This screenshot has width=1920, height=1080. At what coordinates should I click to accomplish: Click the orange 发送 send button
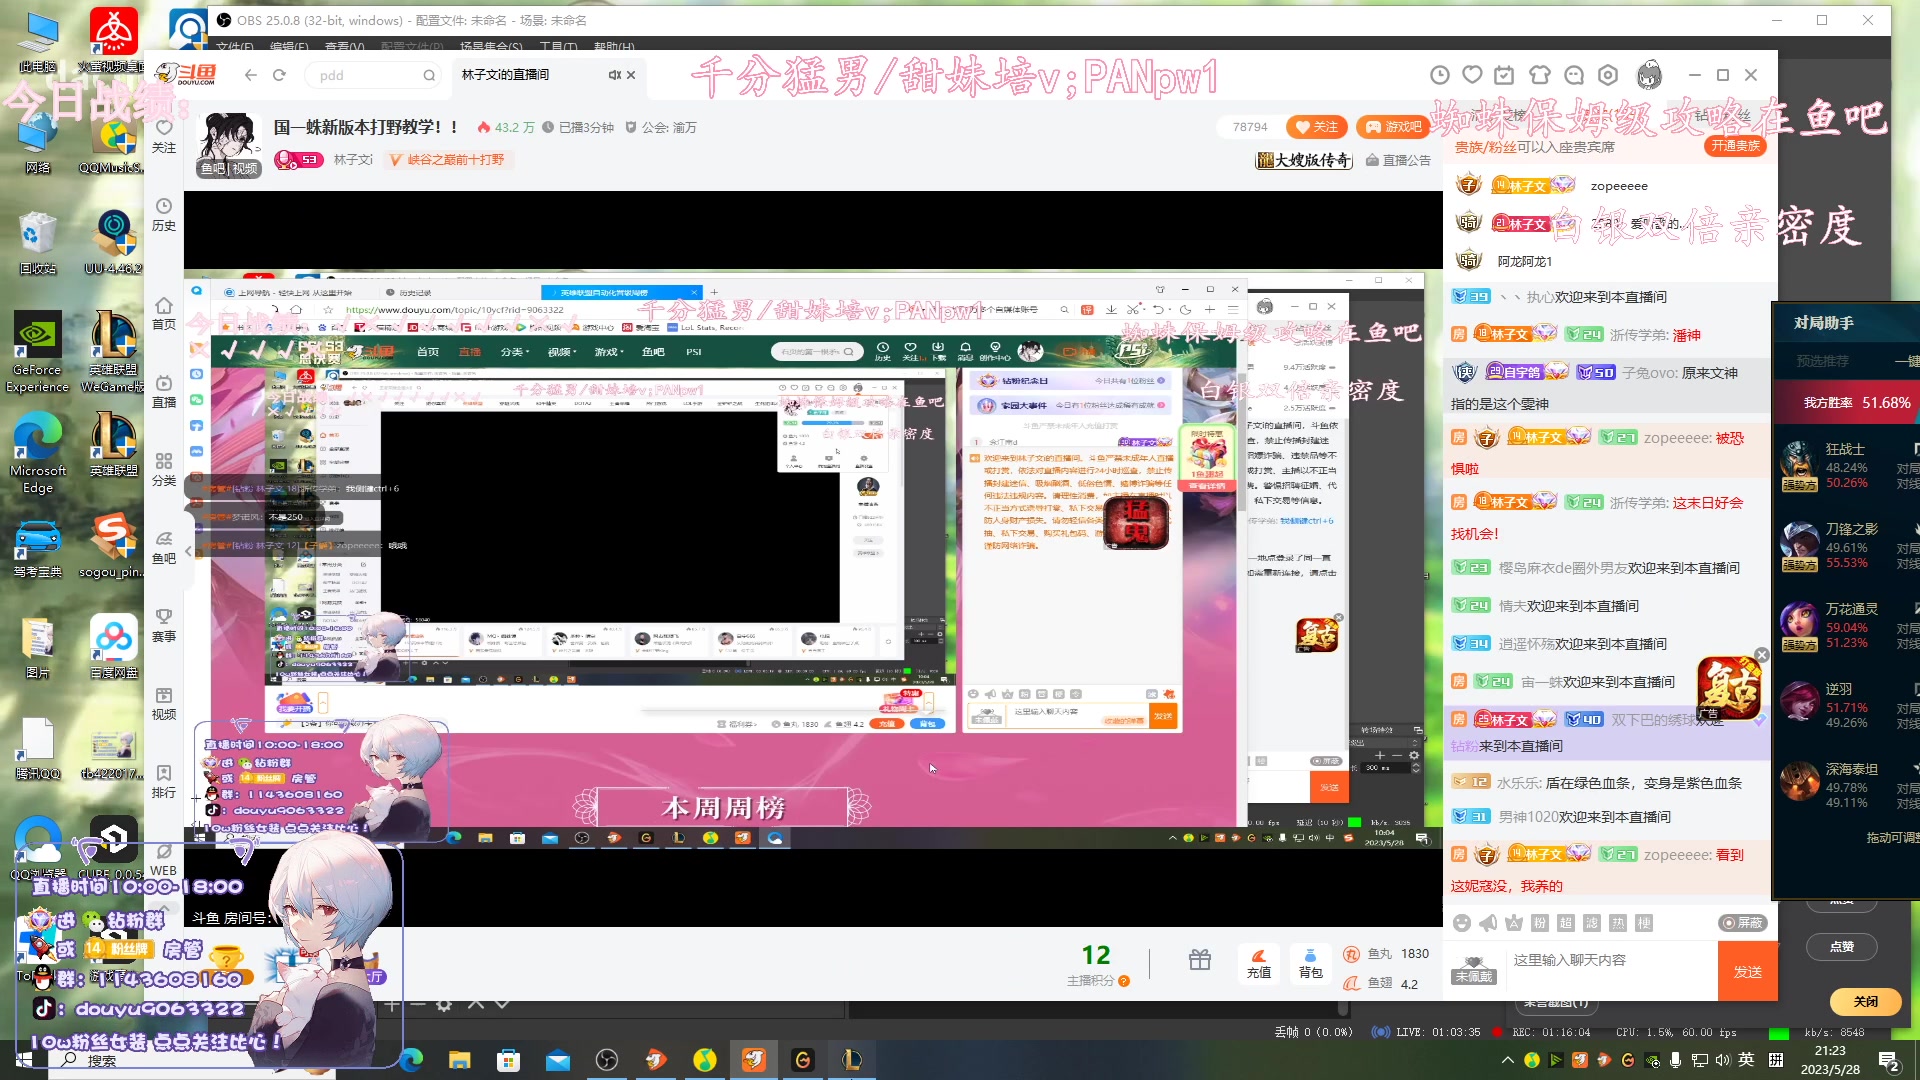[x=1747, y=971]
